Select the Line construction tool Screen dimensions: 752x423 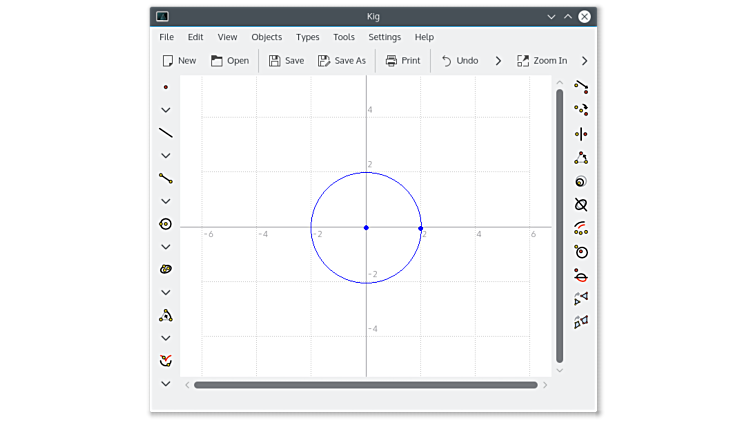tap(166, 133)
